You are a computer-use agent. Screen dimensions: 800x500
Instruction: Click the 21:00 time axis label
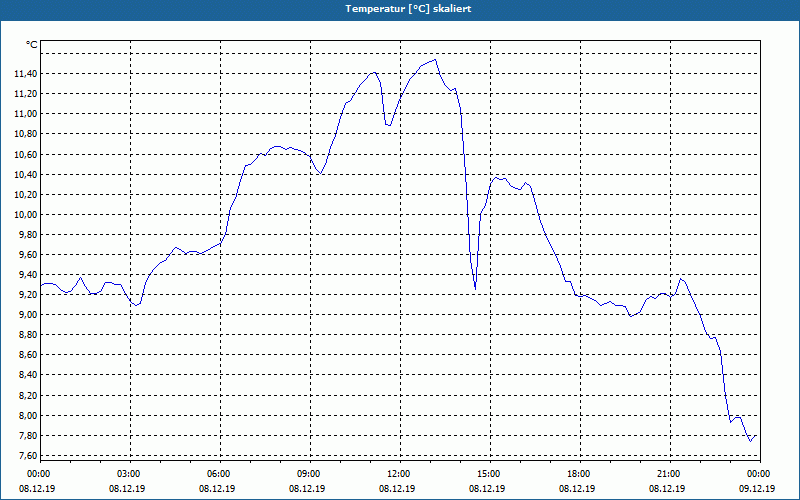(668, 474)
